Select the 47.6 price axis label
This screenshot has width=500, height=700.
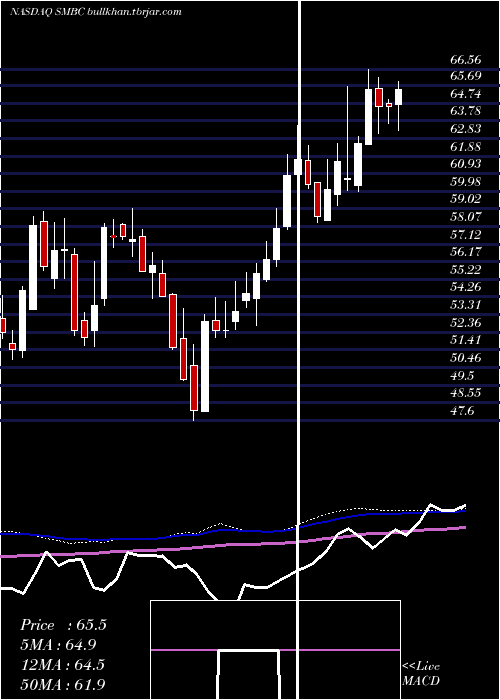(x=462, y=411)
